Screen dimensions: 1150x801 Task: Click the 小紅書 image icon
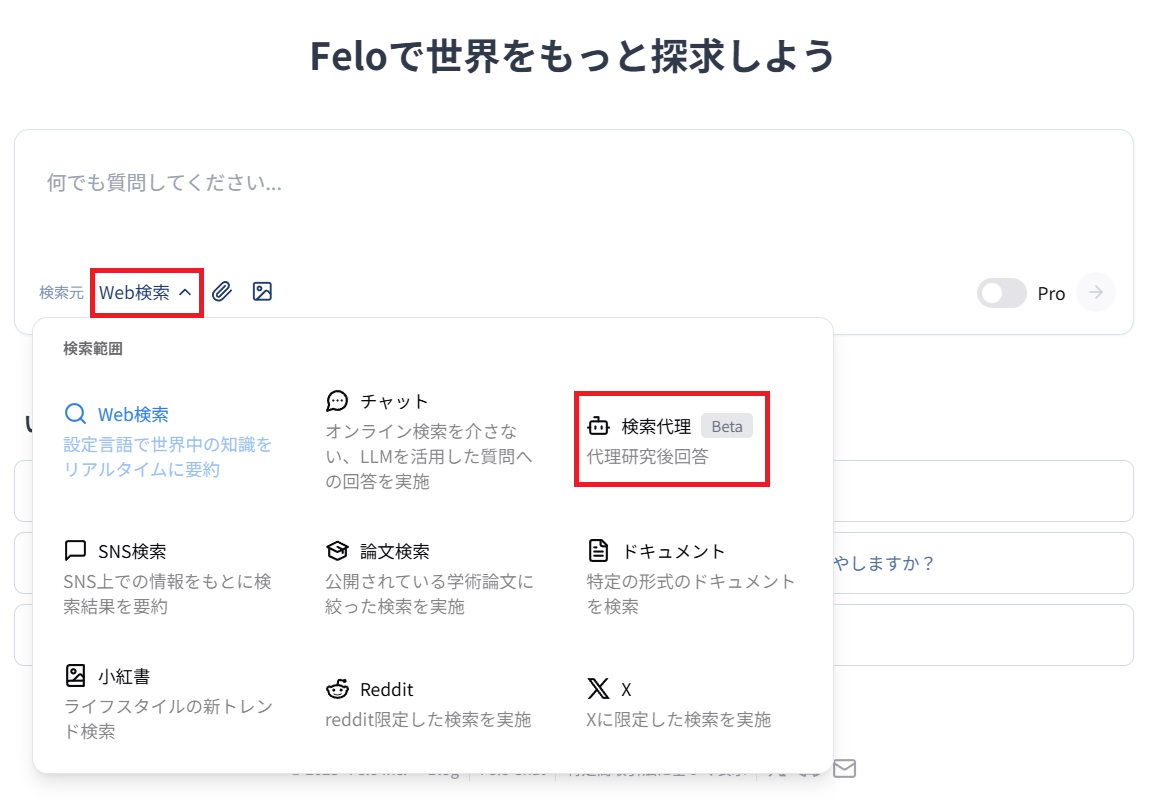[x=78, y=674]
